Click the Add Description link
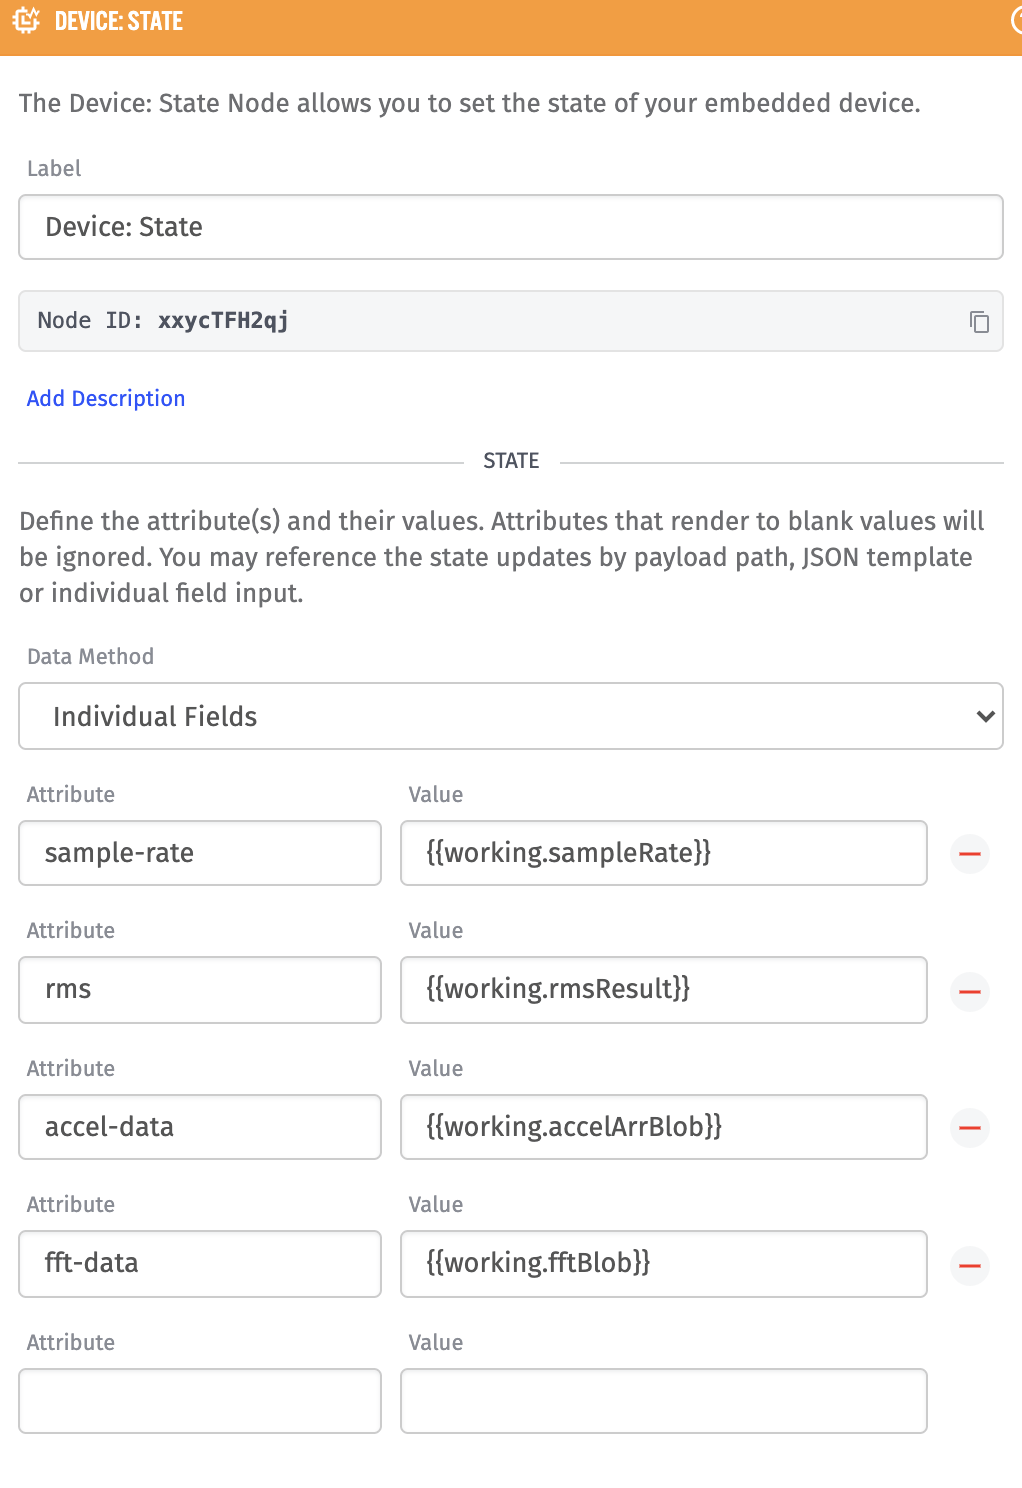 coord(106,398)
